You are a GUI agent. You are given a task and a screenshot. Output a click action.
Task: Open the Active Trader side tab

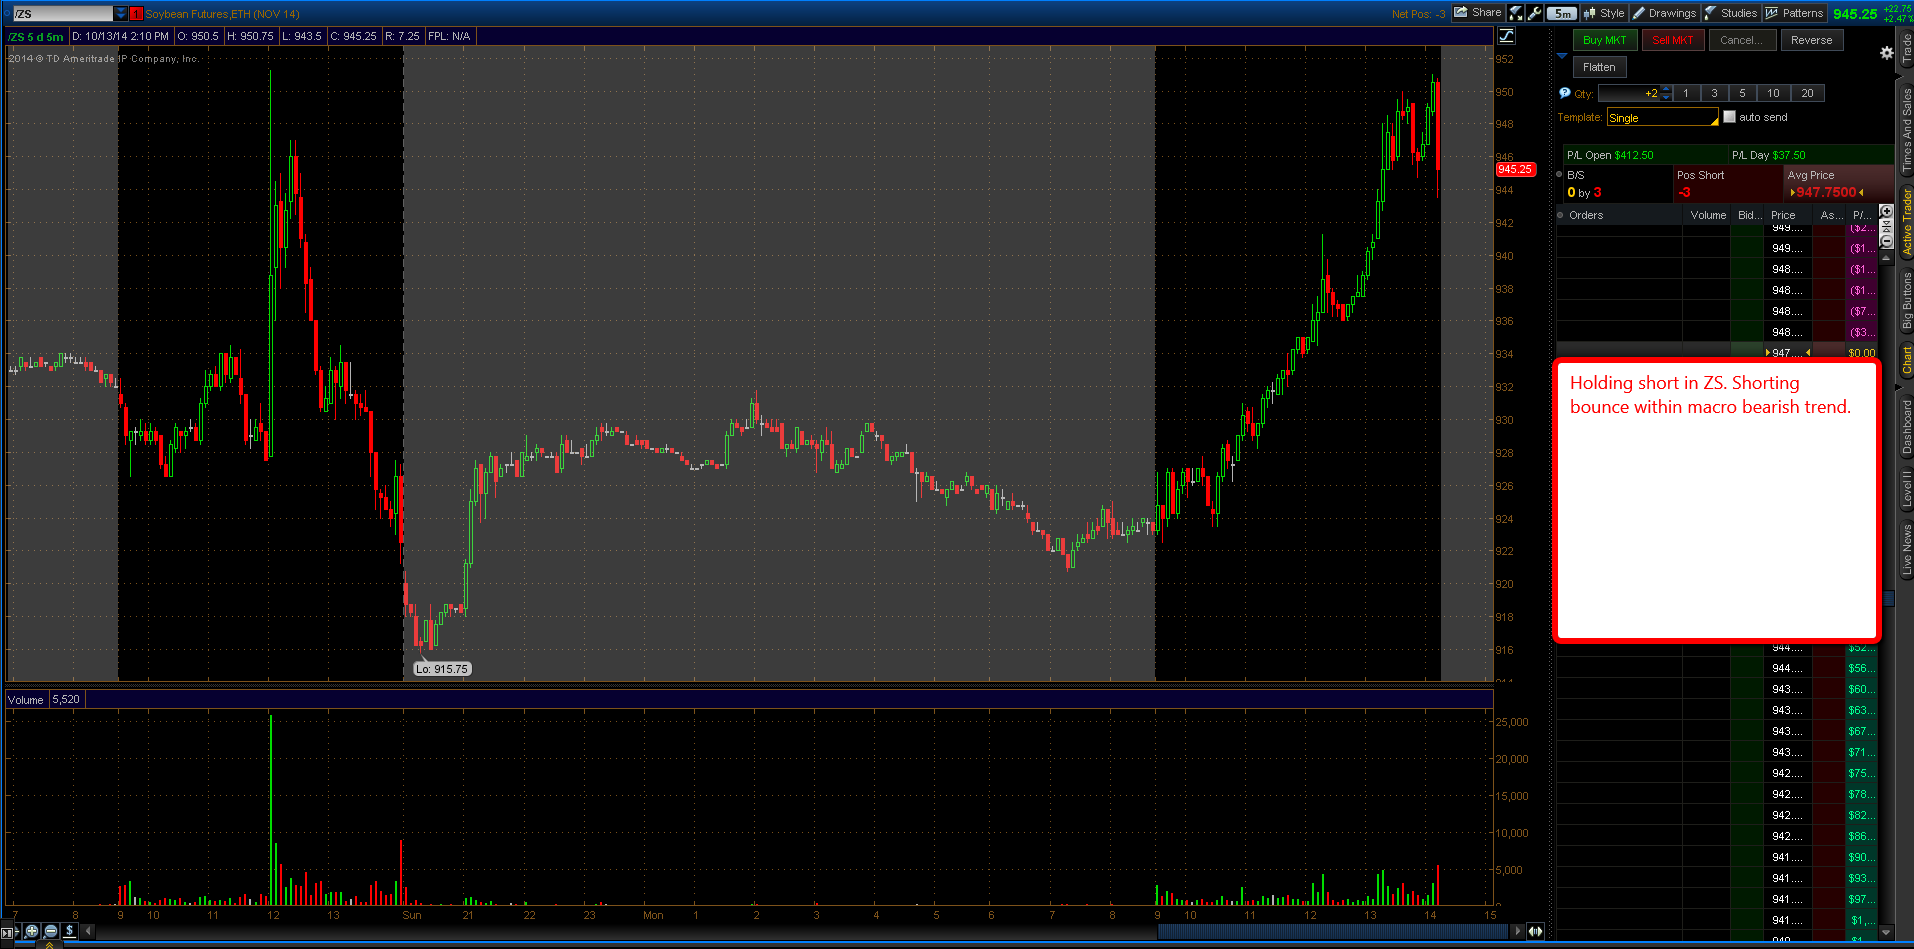click(x=1906, y=221)
